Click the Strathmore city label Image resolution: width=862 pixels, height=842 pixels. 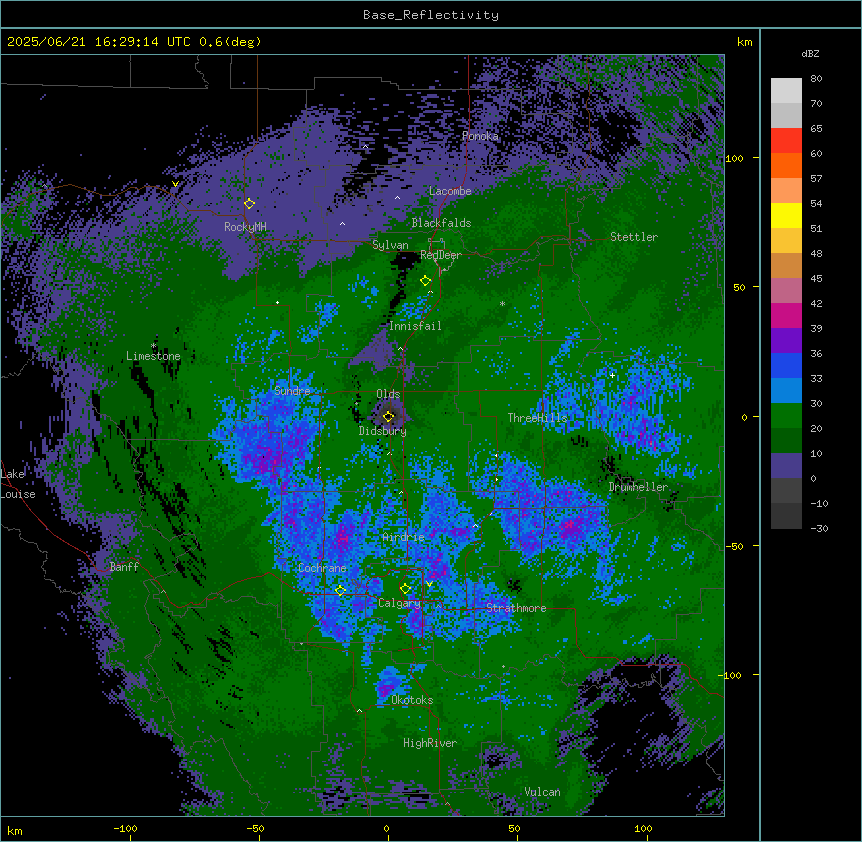516,608
